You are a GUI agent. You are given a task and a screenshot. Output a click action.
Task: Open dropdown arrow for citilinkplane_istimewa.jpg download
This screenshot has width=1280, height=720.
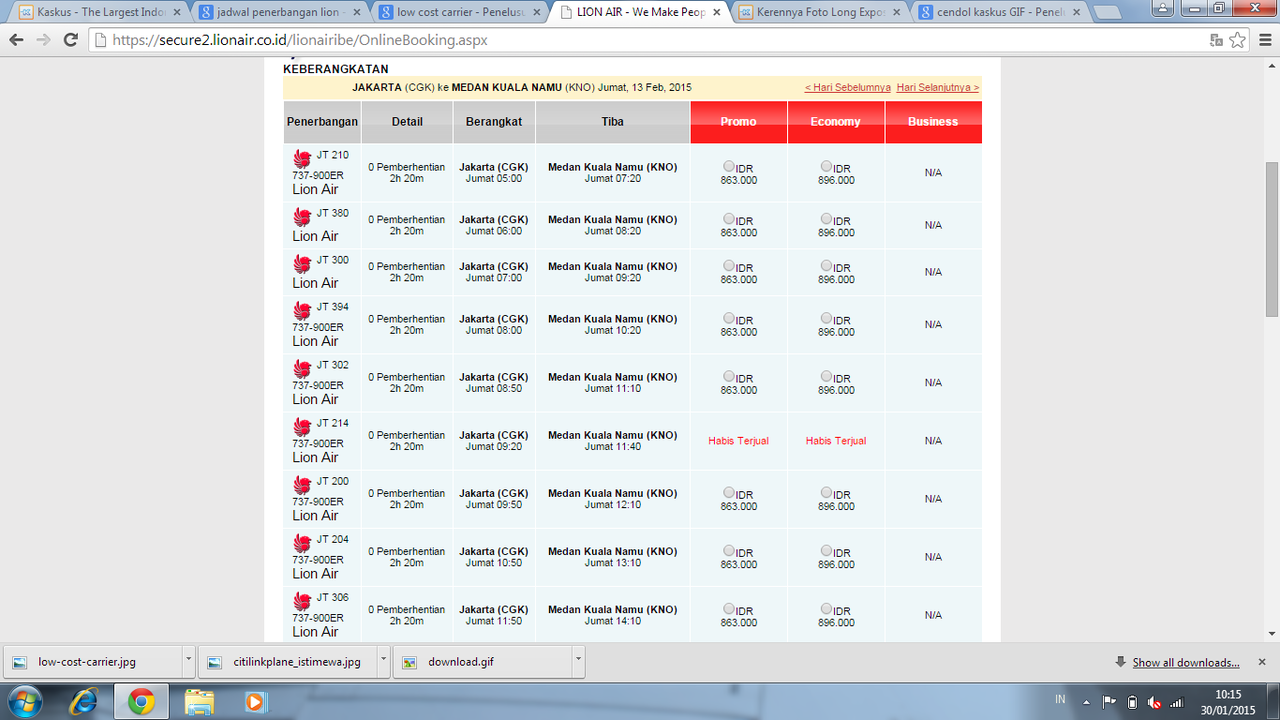[383, 661]
